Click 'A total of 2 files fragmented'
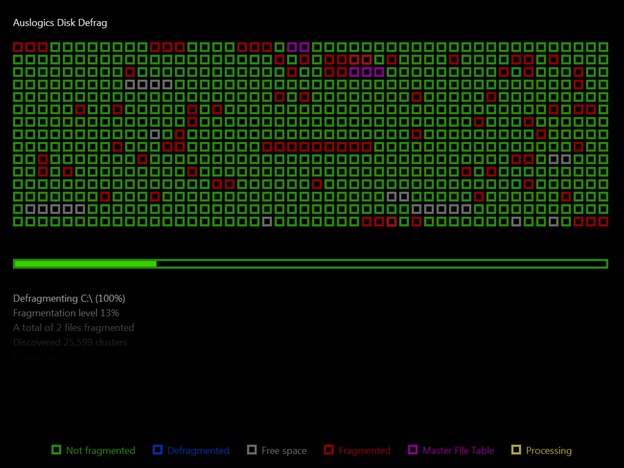Image resolution: width=624 pixels, height=468 pixels. [x=74, y=328]
